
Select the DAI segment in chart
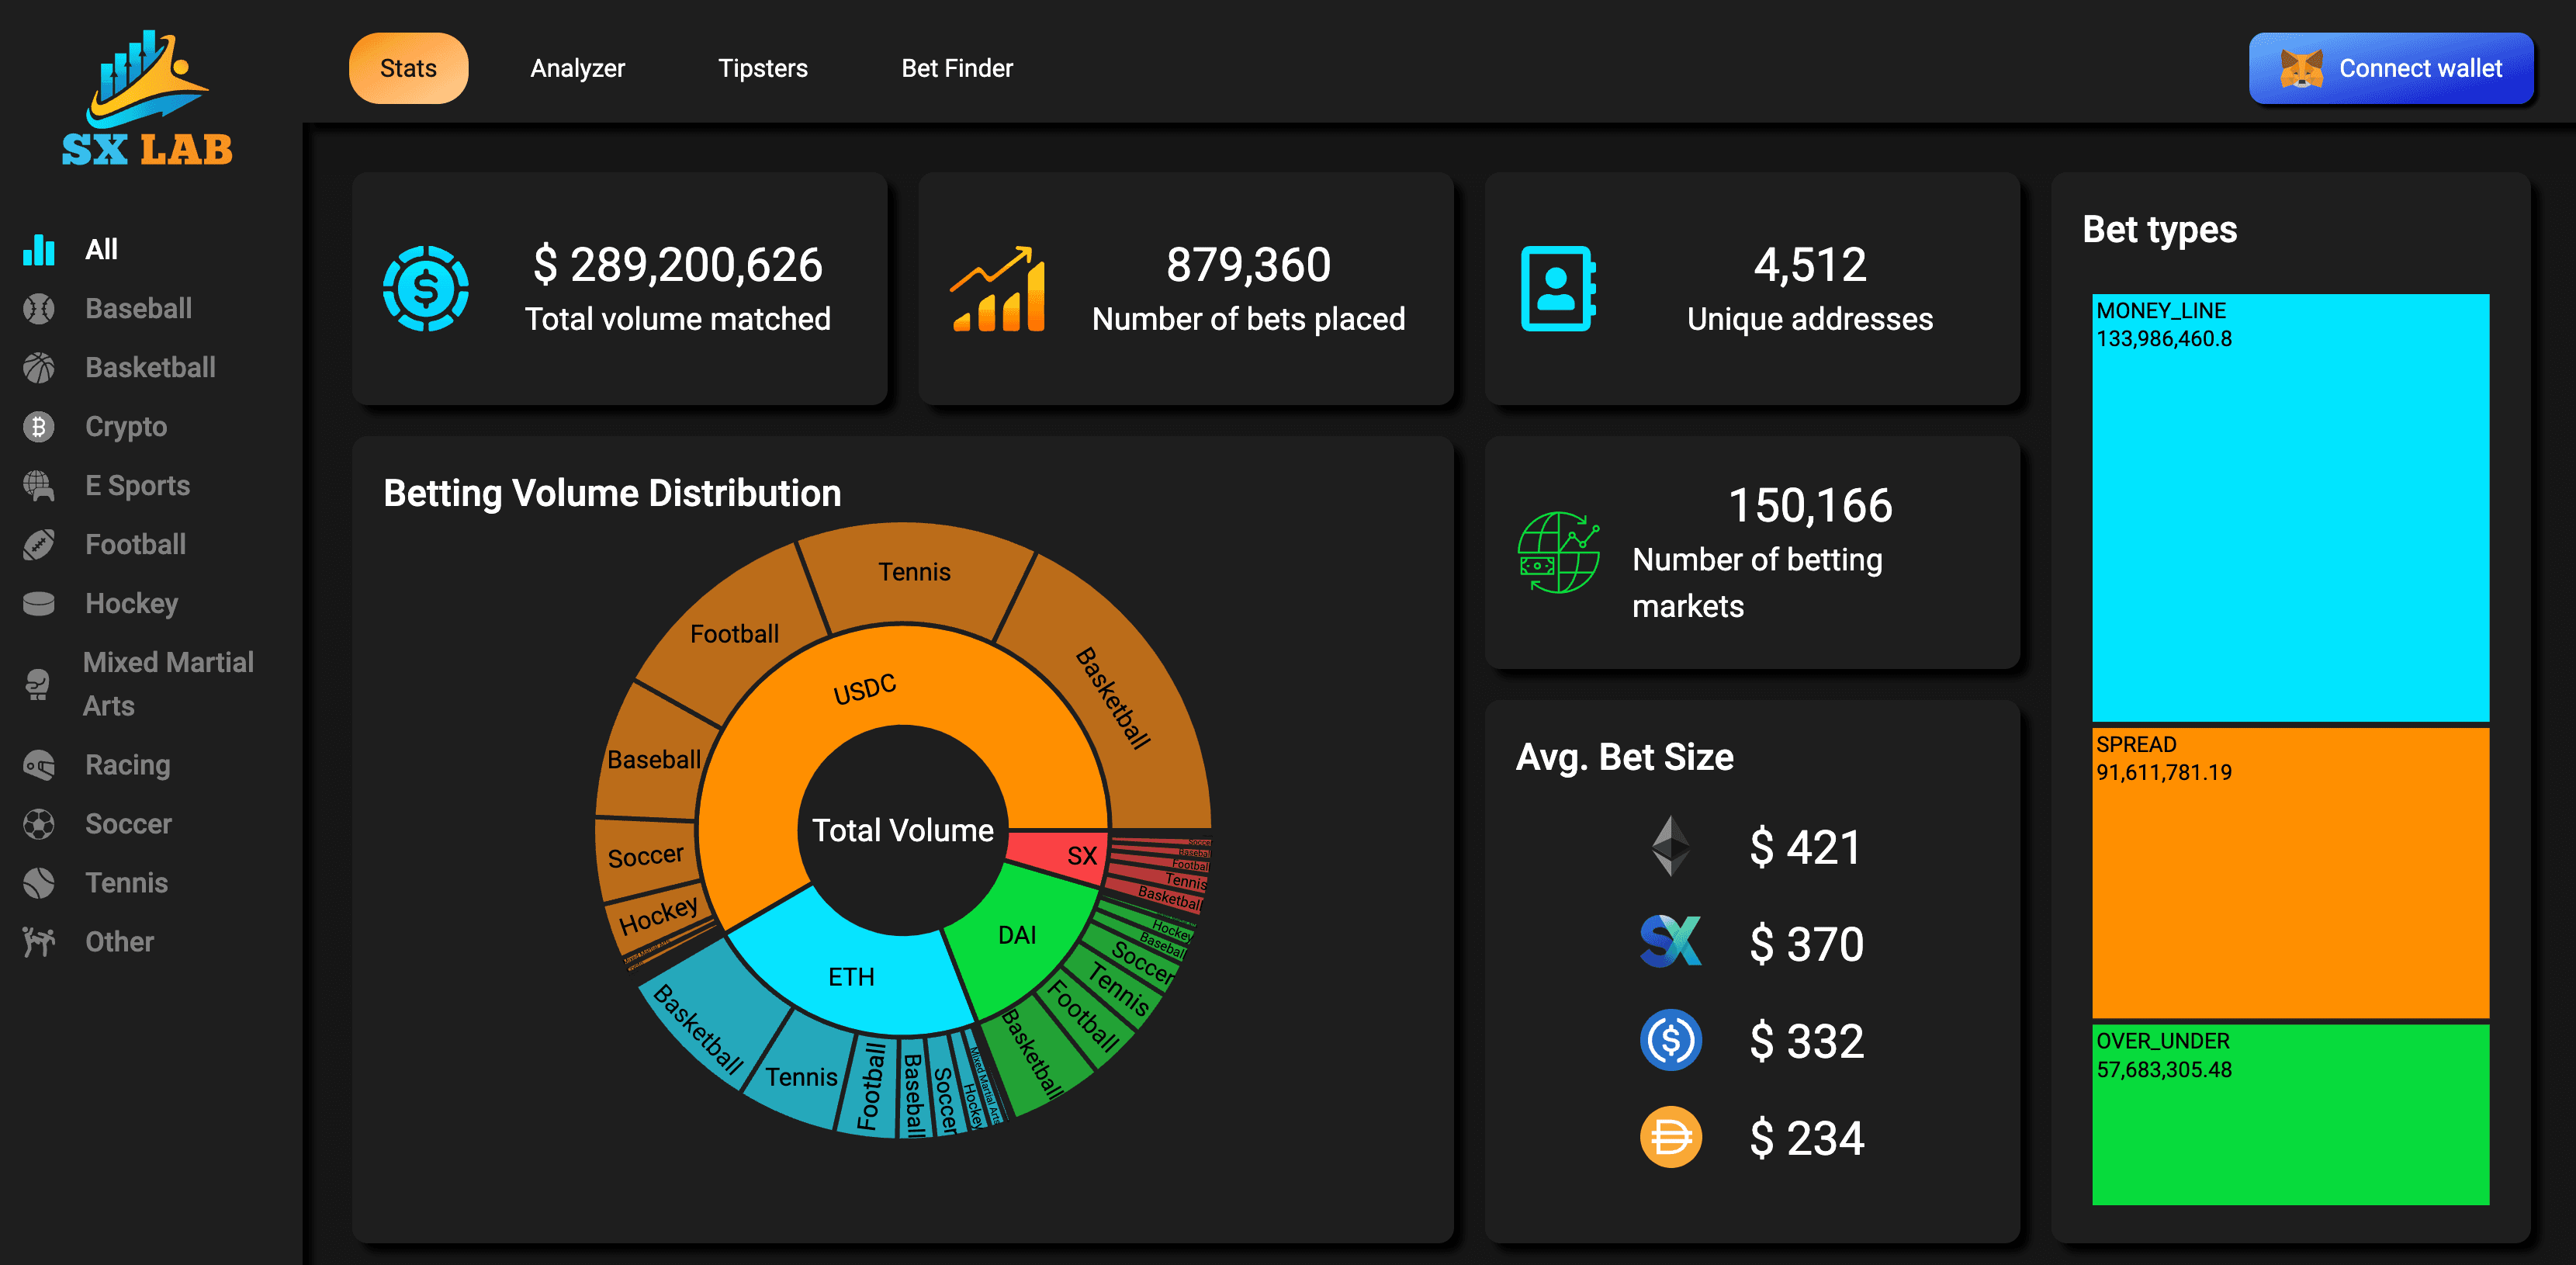[1016, 935]
